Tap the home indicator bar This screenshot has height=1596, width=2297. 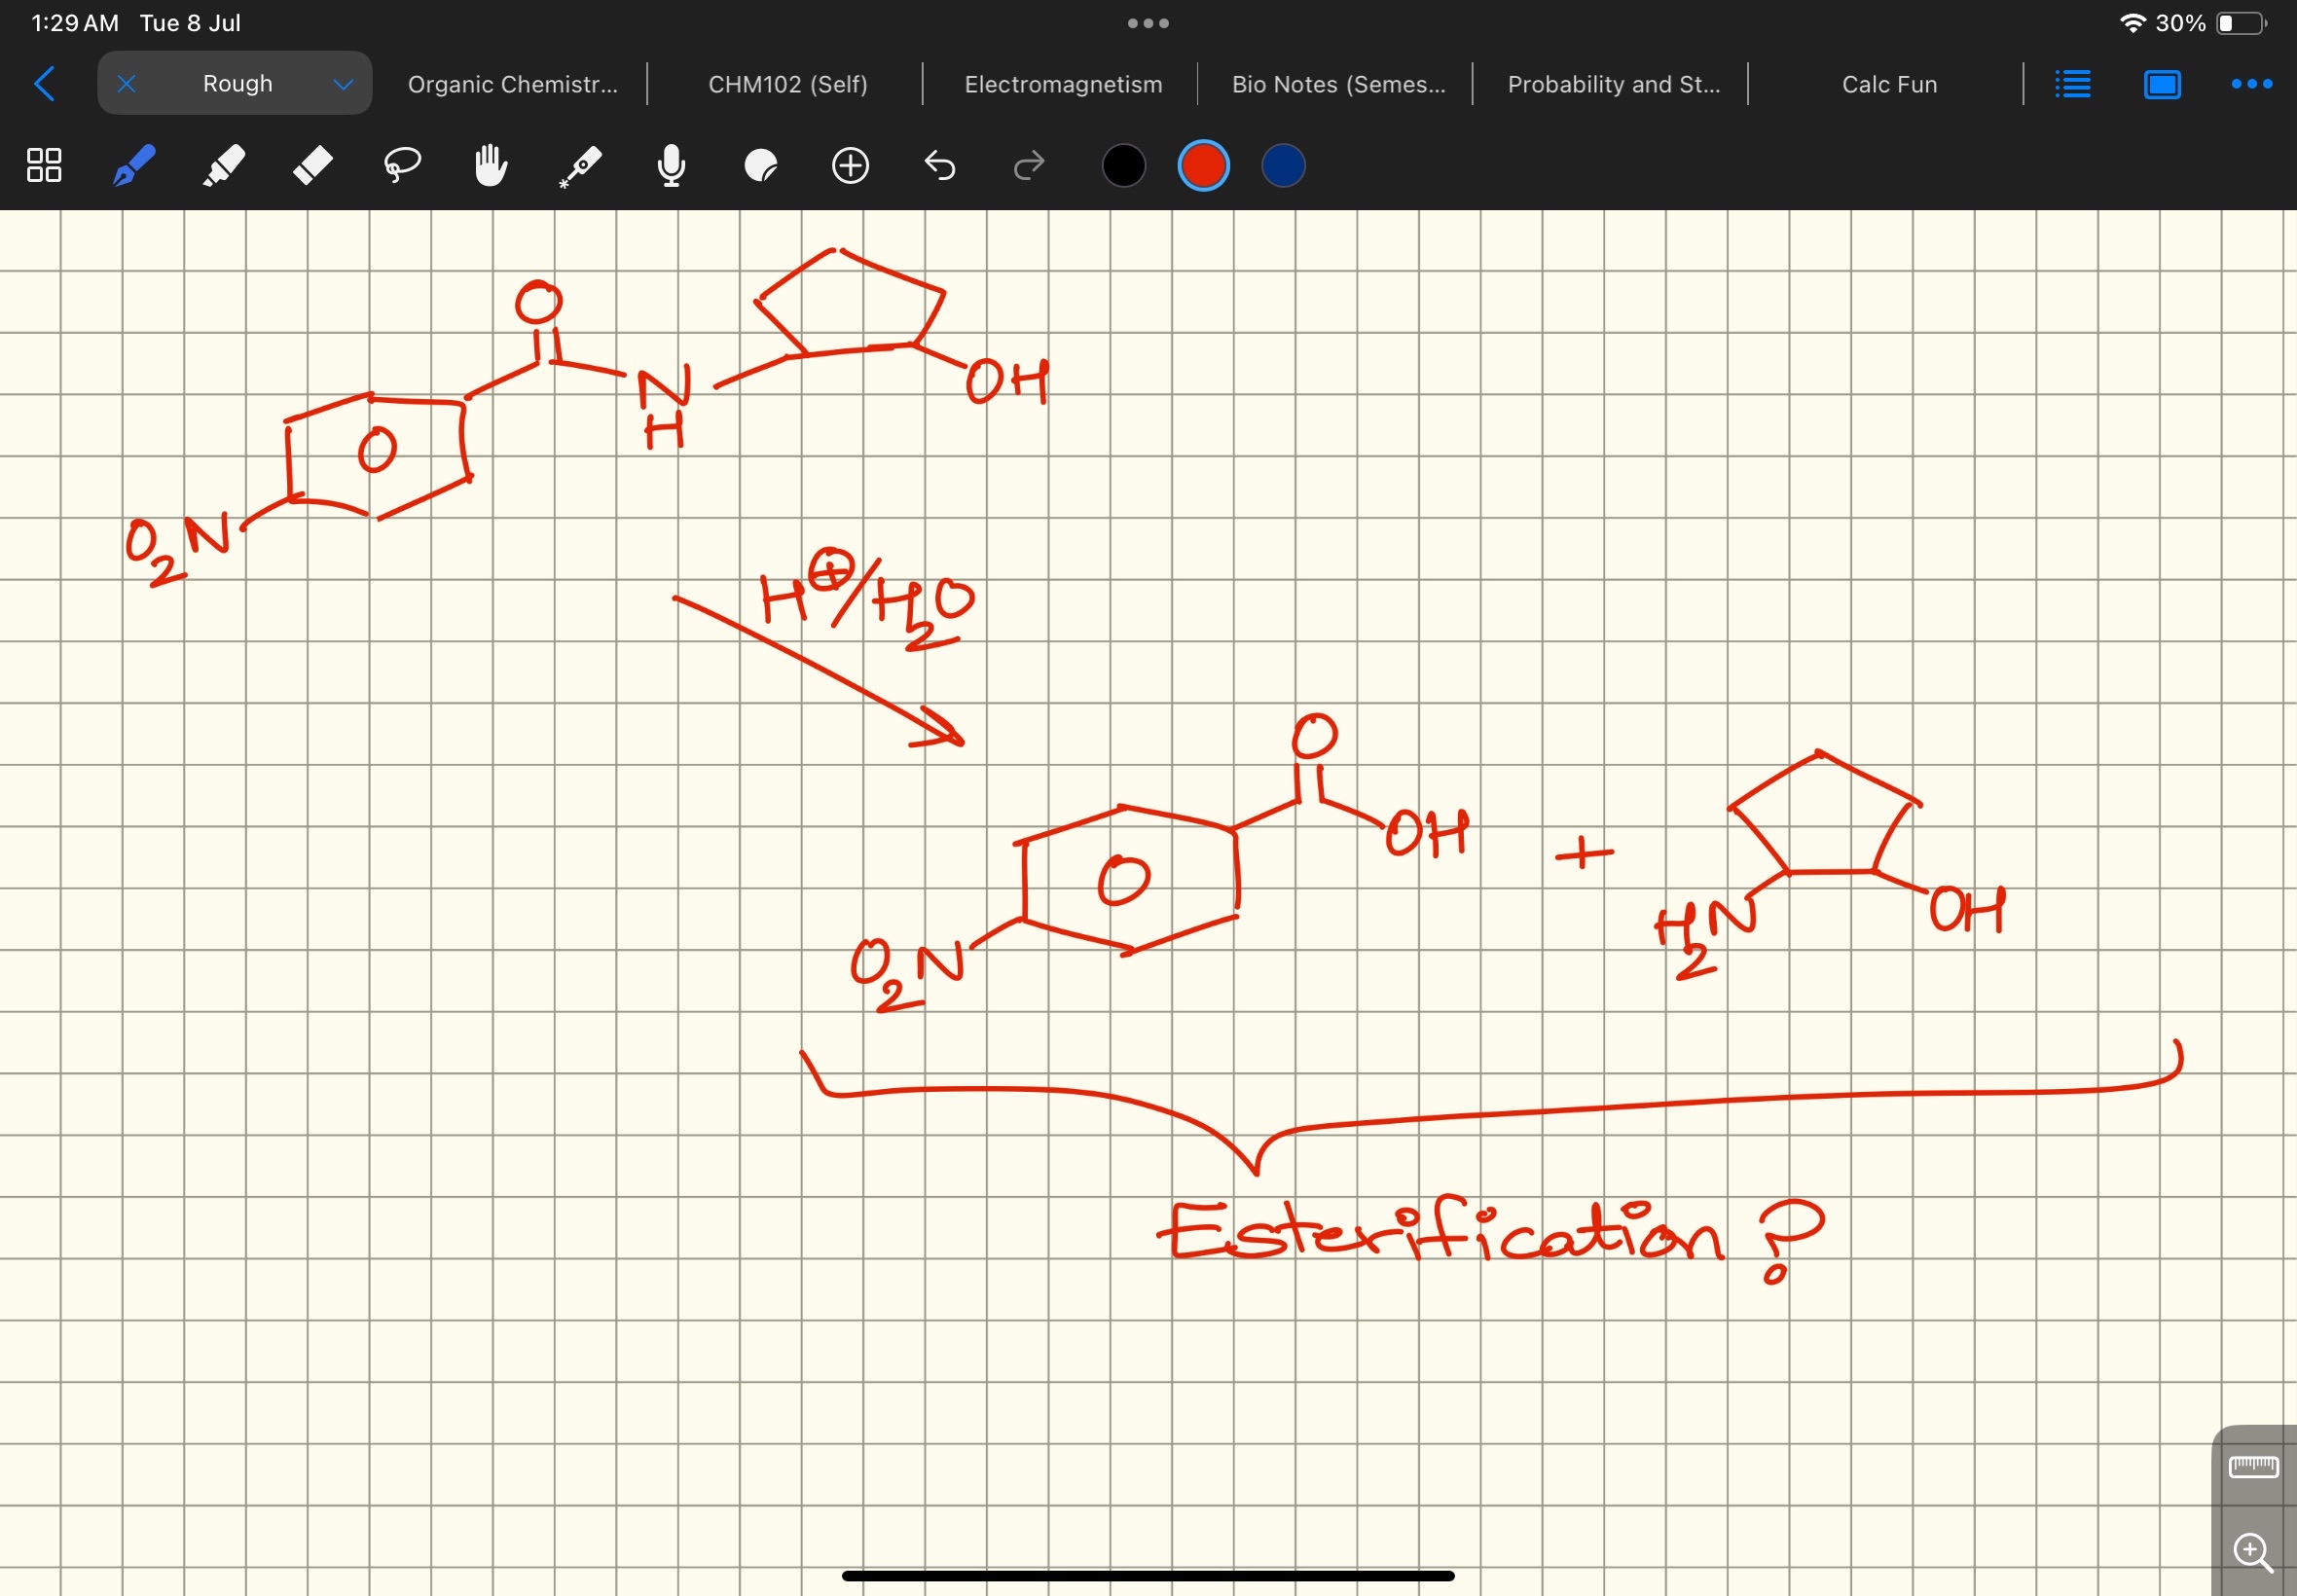click(1148, 1576)
